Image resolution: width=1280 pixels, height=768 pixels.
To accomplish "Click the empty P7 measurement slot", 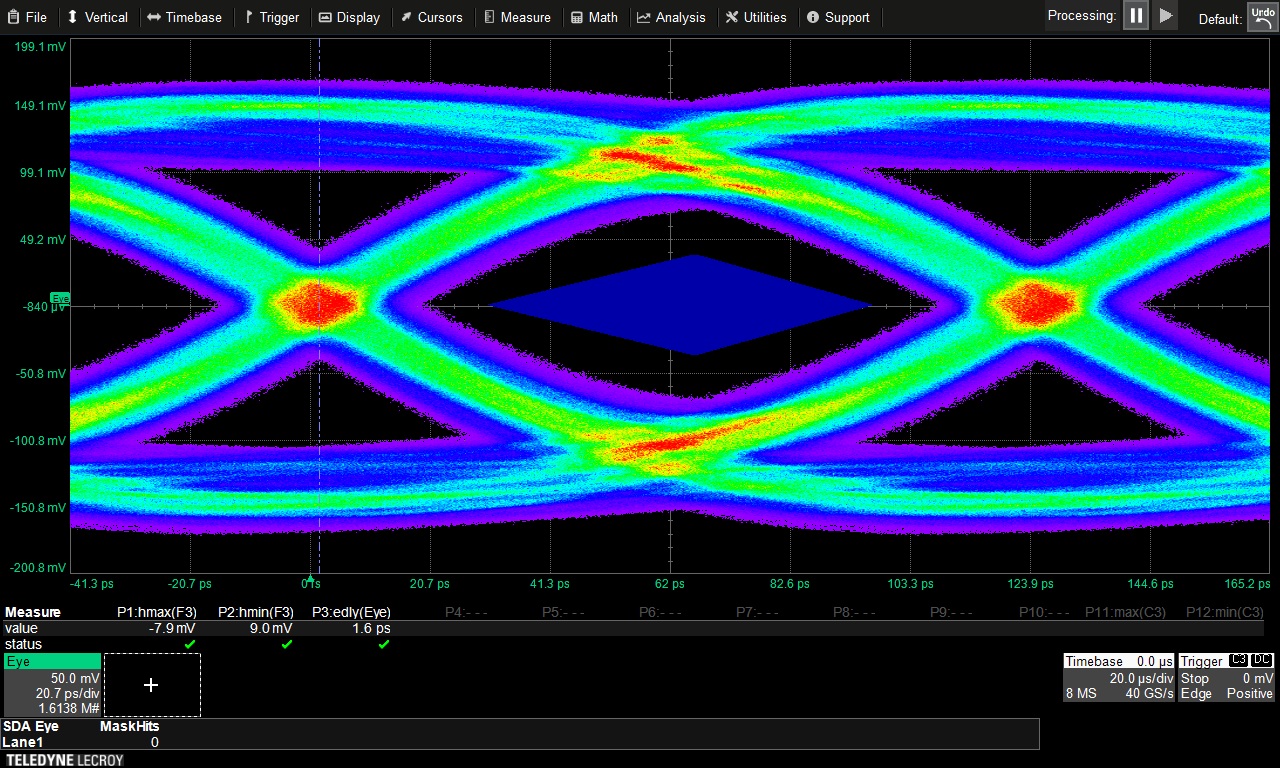I will [x=757, y=612].
